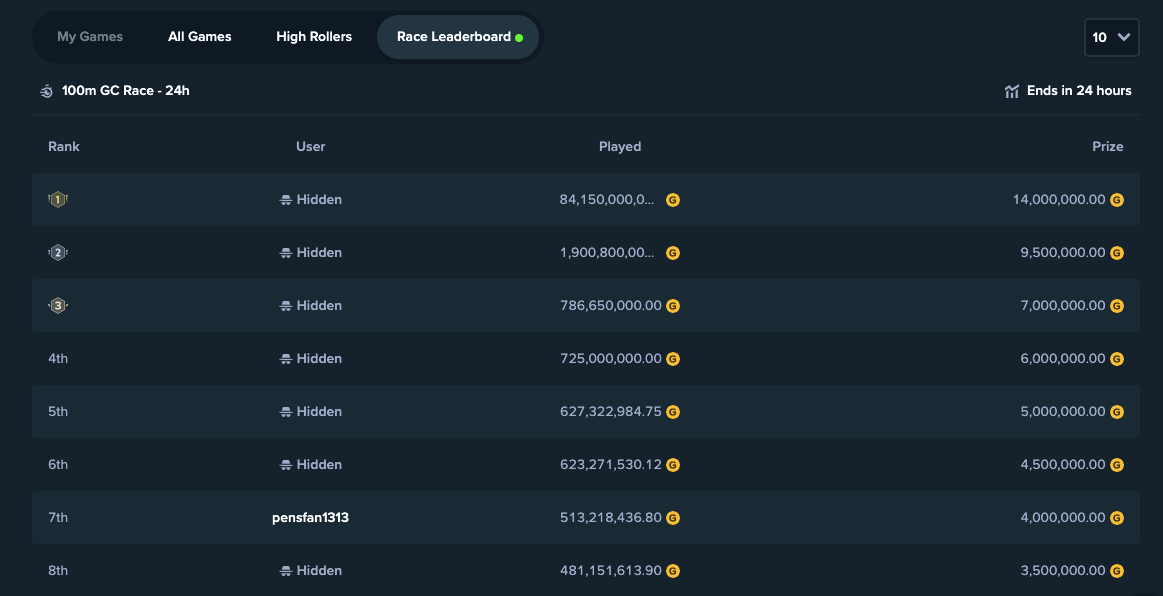The height and width of the screenshot is (596, 1163).
Task: Open the rows-per-page dropdown showing 10
Action: 1111,37
